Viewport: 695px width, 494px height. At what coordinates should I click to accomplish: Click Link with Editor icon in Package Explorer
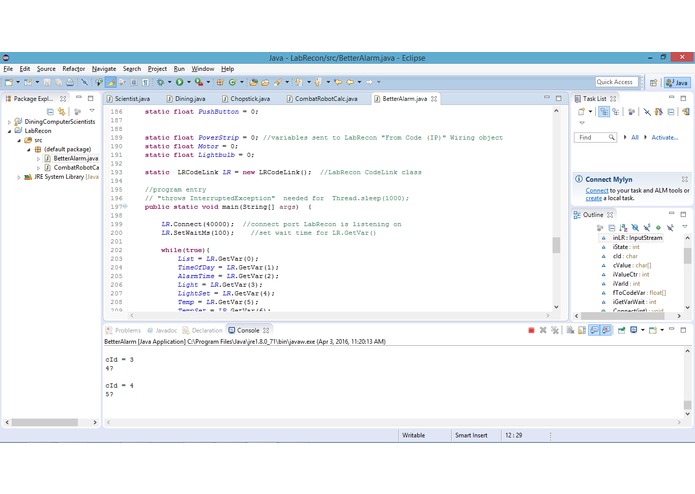(x=61, y=112)
